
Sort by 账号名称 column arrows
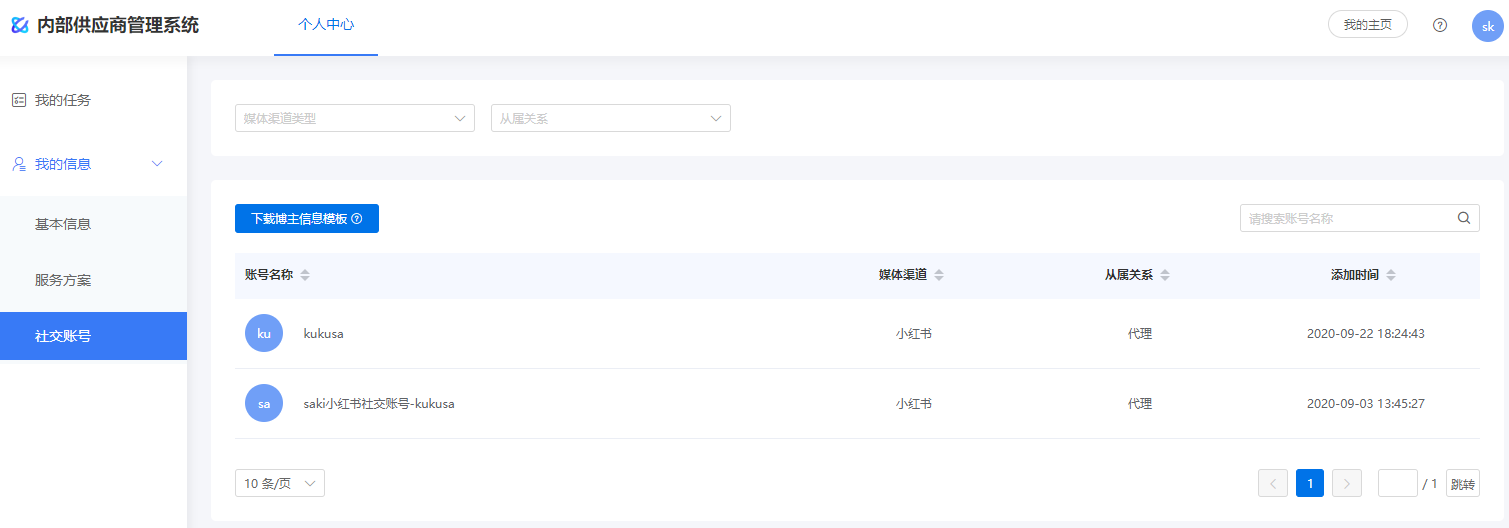305,275
